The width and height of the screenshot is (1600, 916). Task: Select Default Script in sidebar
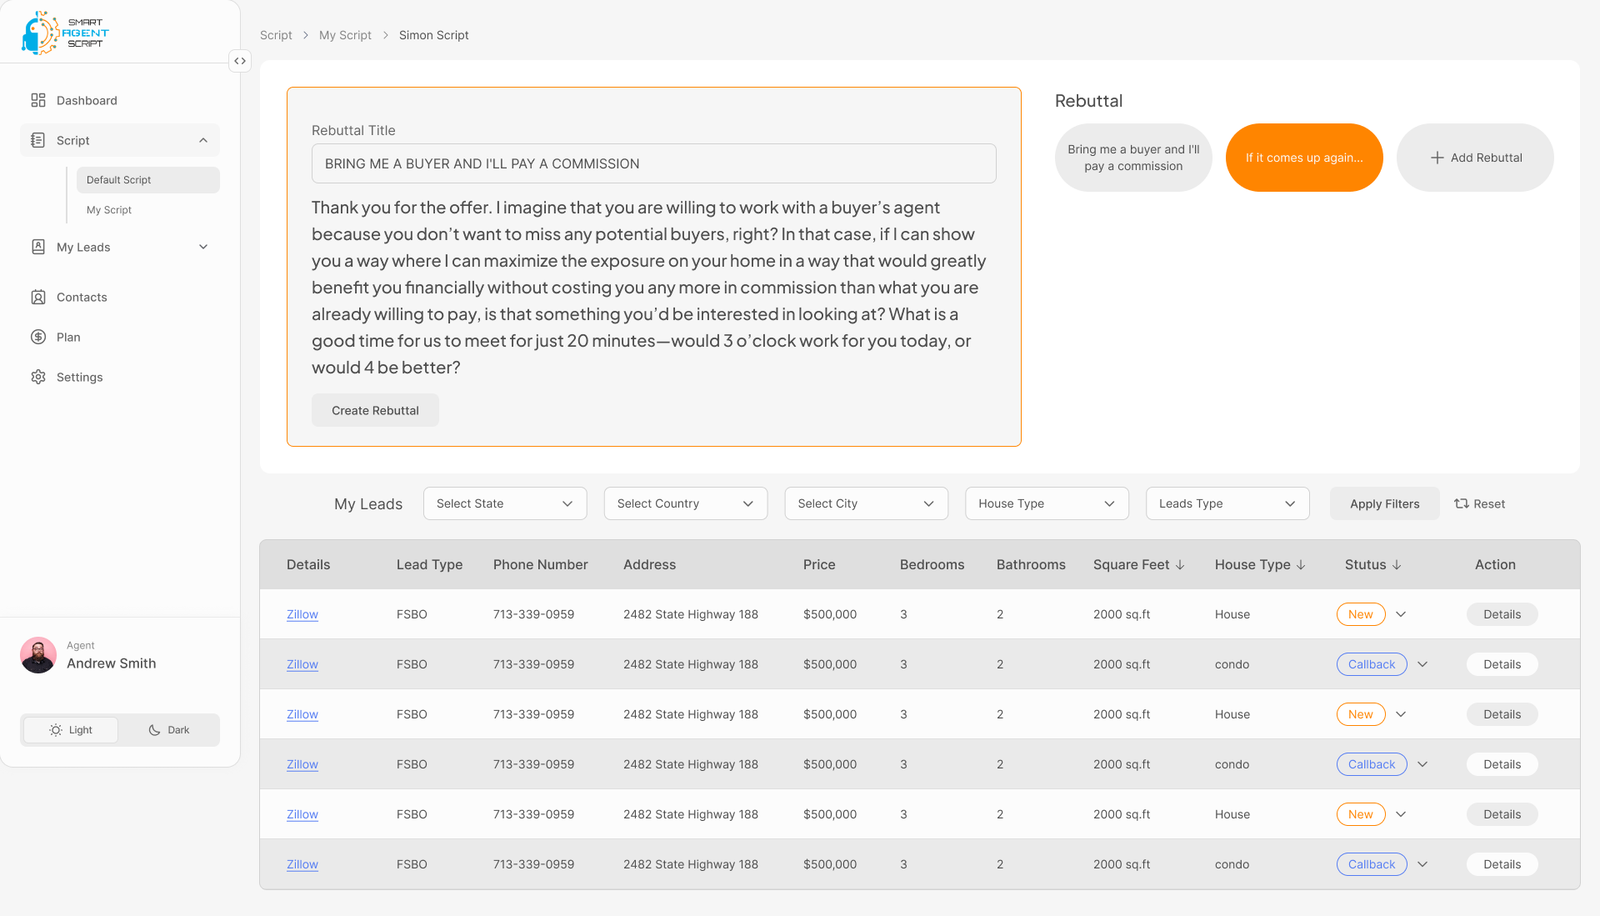click(119, 180)
